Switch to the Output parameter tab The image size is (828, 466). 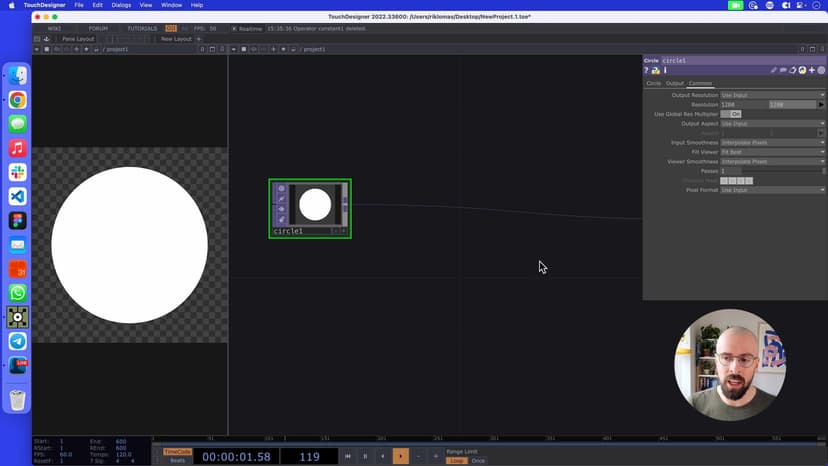point(675,83)
